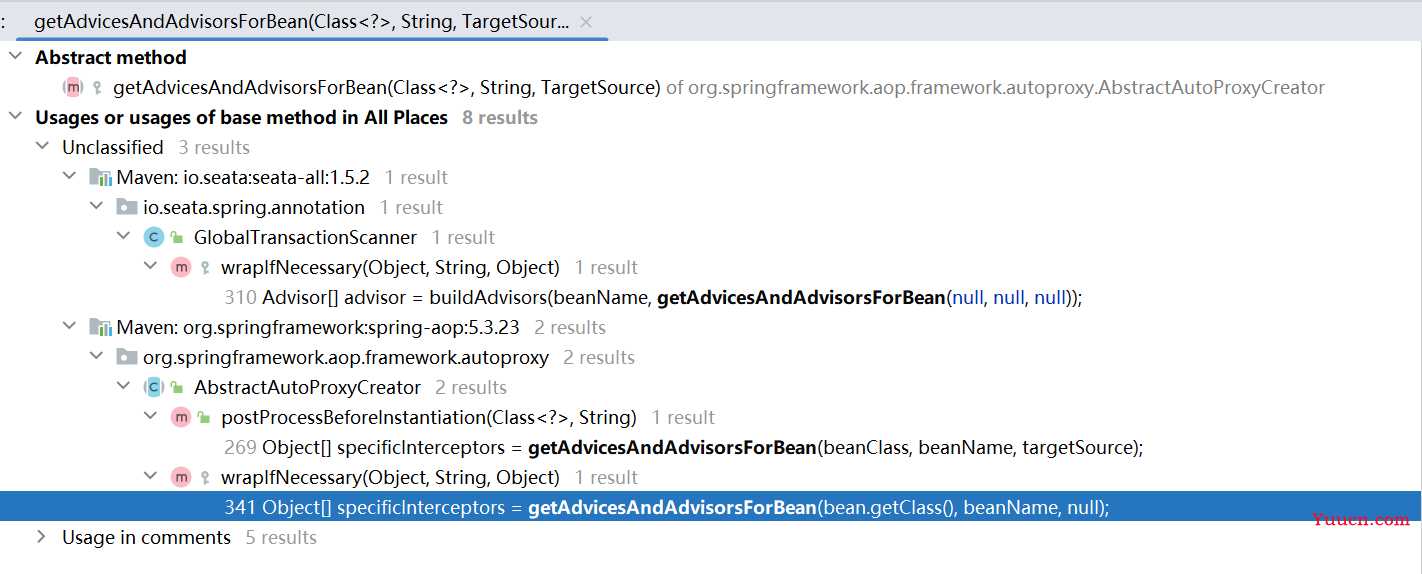The width and height of the screenshot is (1422, 574).
Task: Open line 269 specificInterceptors usage
Action: pyautogui.click(x=684, y=447)
